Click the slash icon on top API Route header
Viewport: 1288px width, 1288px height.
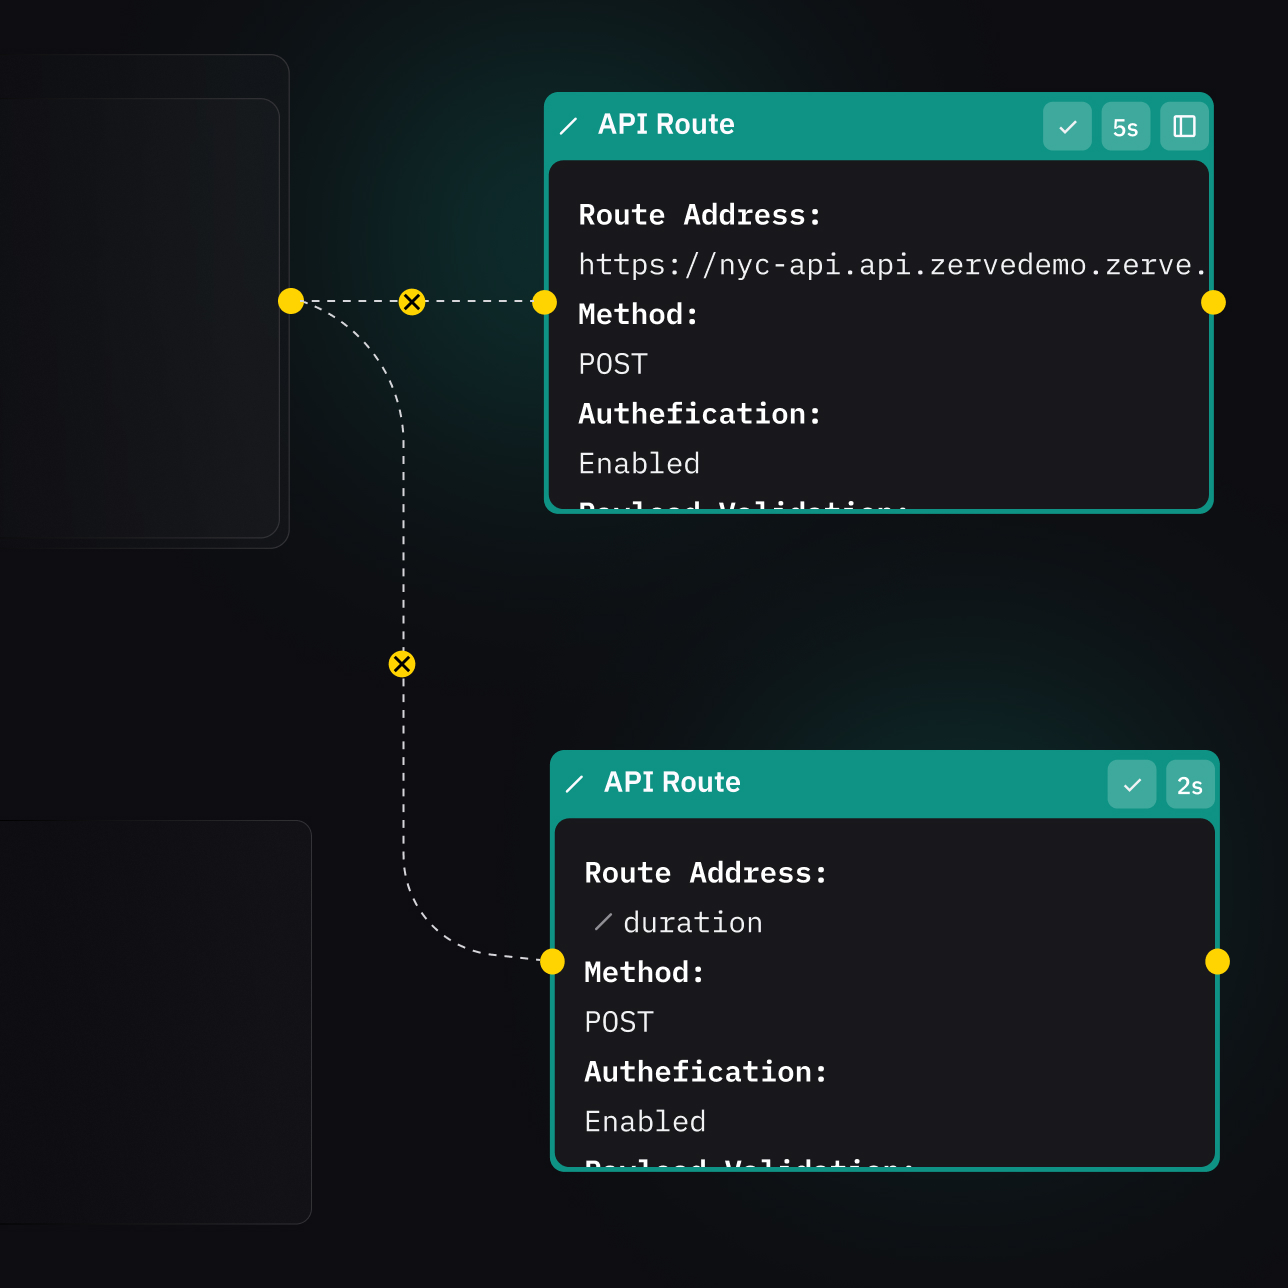coord(569,126)
